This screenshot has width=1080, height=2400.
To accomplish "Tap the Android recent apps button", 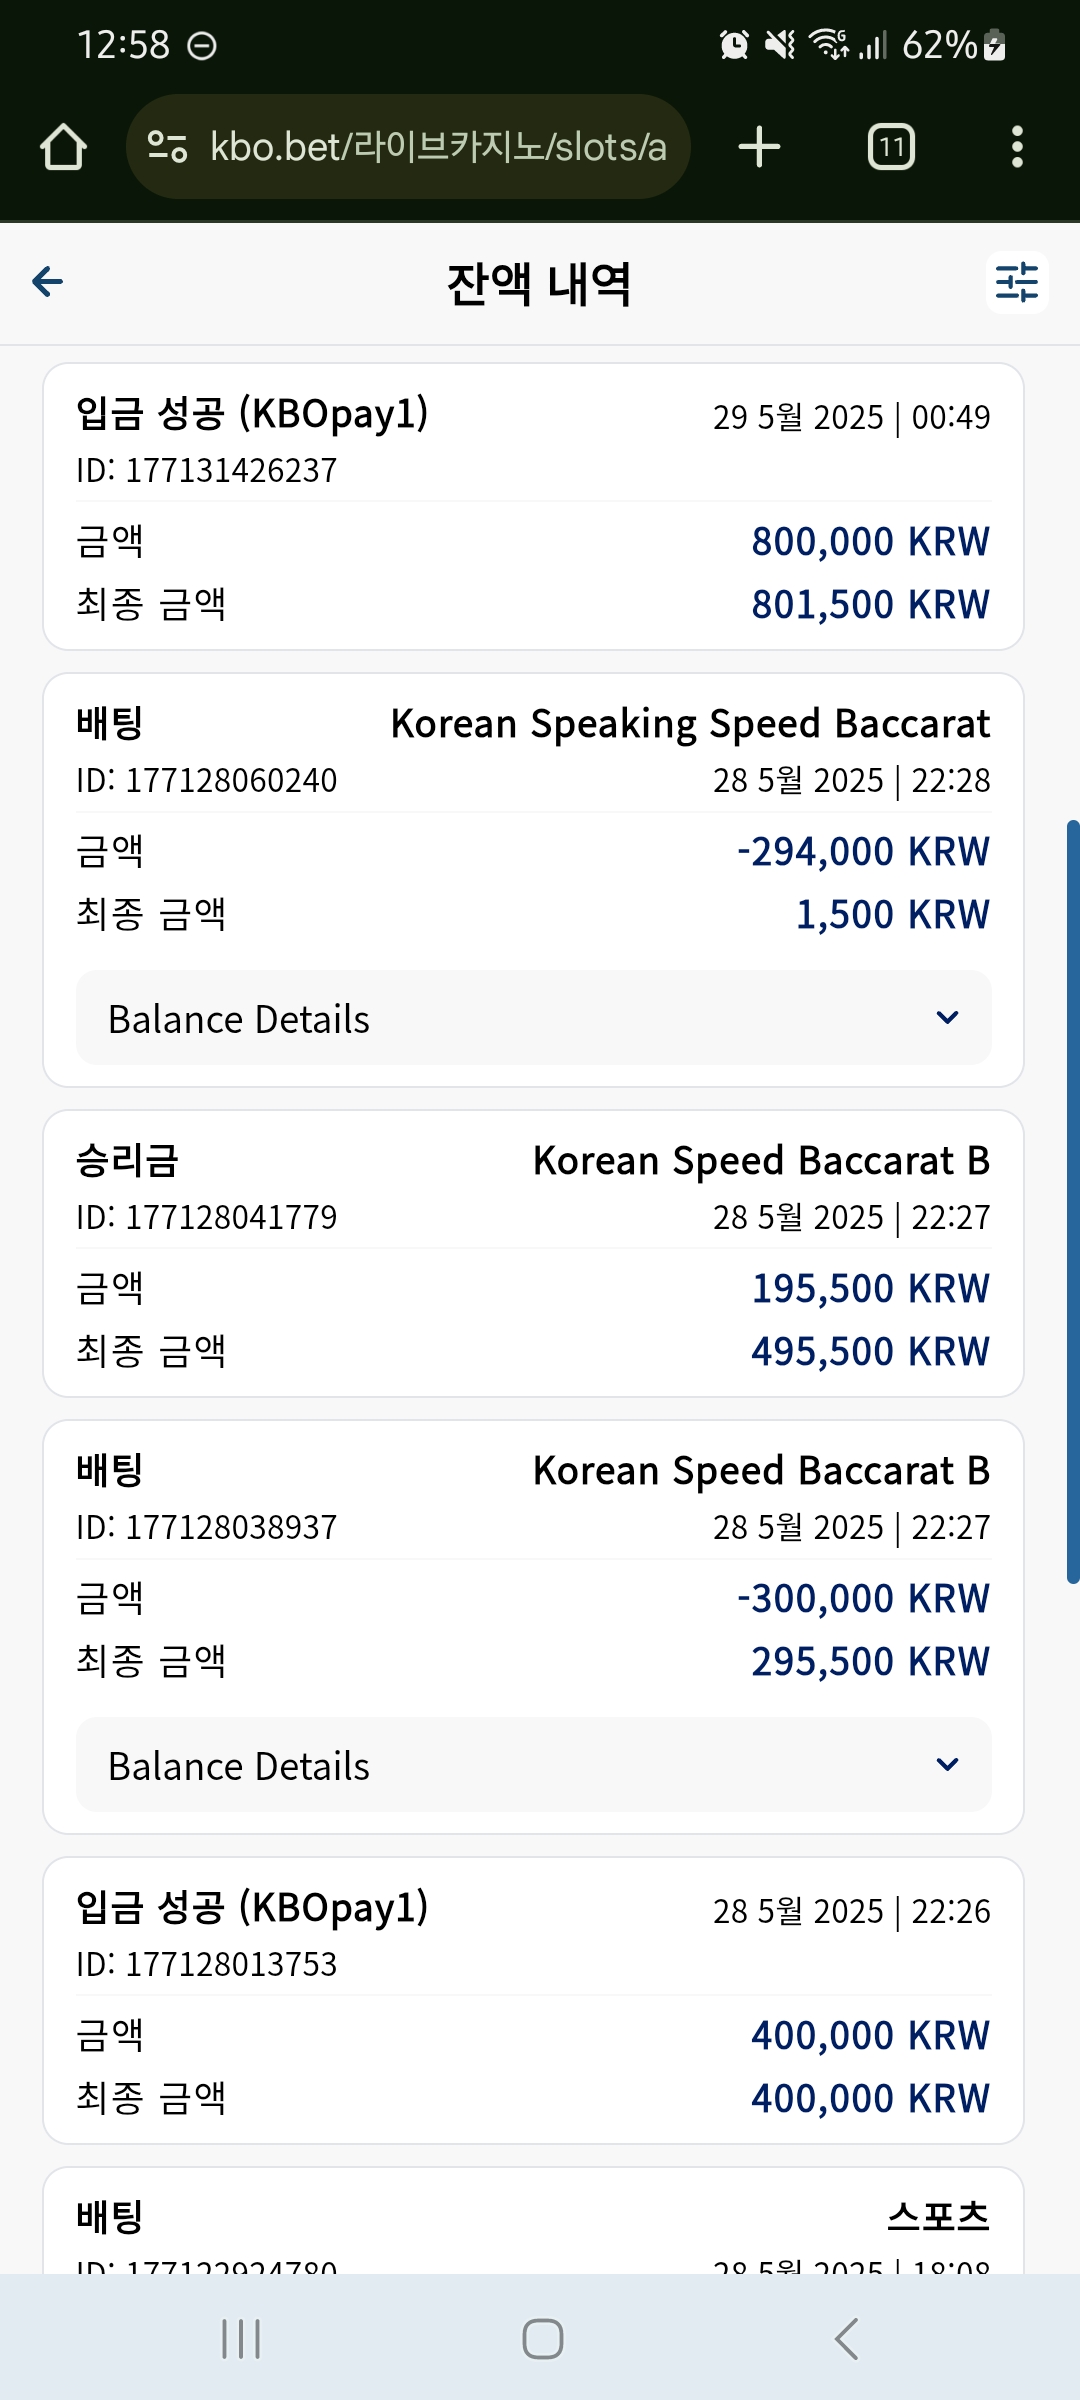I will pyautogui.click(x=241, y=2339).
